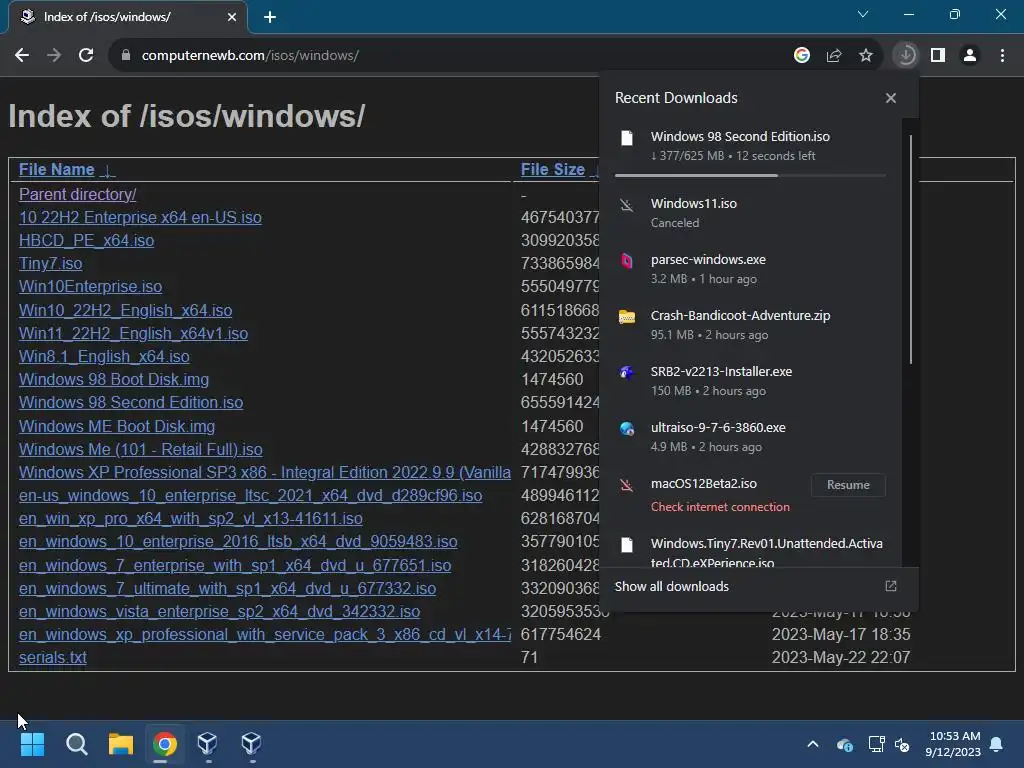Click the canceled Windows11.iso icon
This screenshot has width=1024, height=768.
point(627,205)
